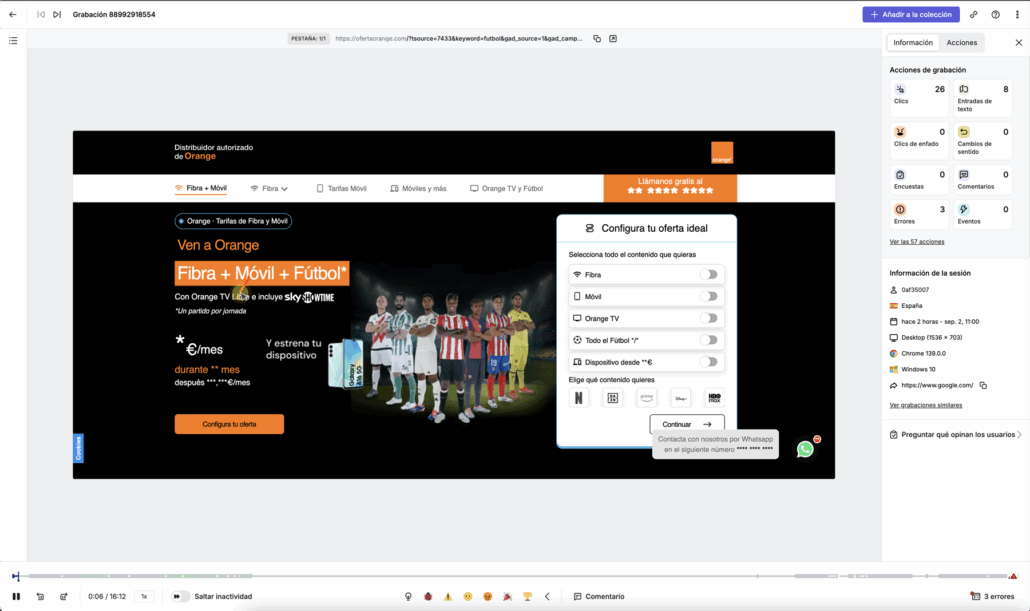Open the Orange TV y Fútbol nav item
This screenshot has height=611, width=1030.
click(x=506, y=189)
